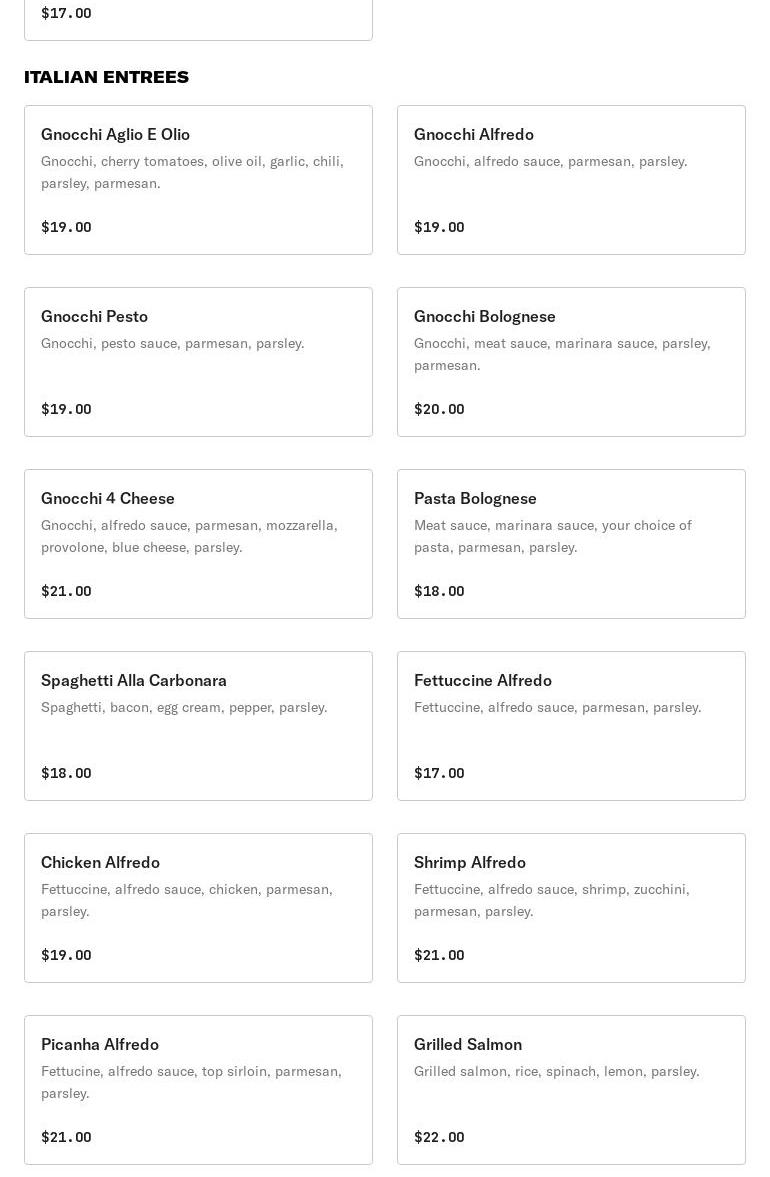Select the Fettuccine Alfredo card
This screenshot has width=770, height=1177.
(571, 726)
